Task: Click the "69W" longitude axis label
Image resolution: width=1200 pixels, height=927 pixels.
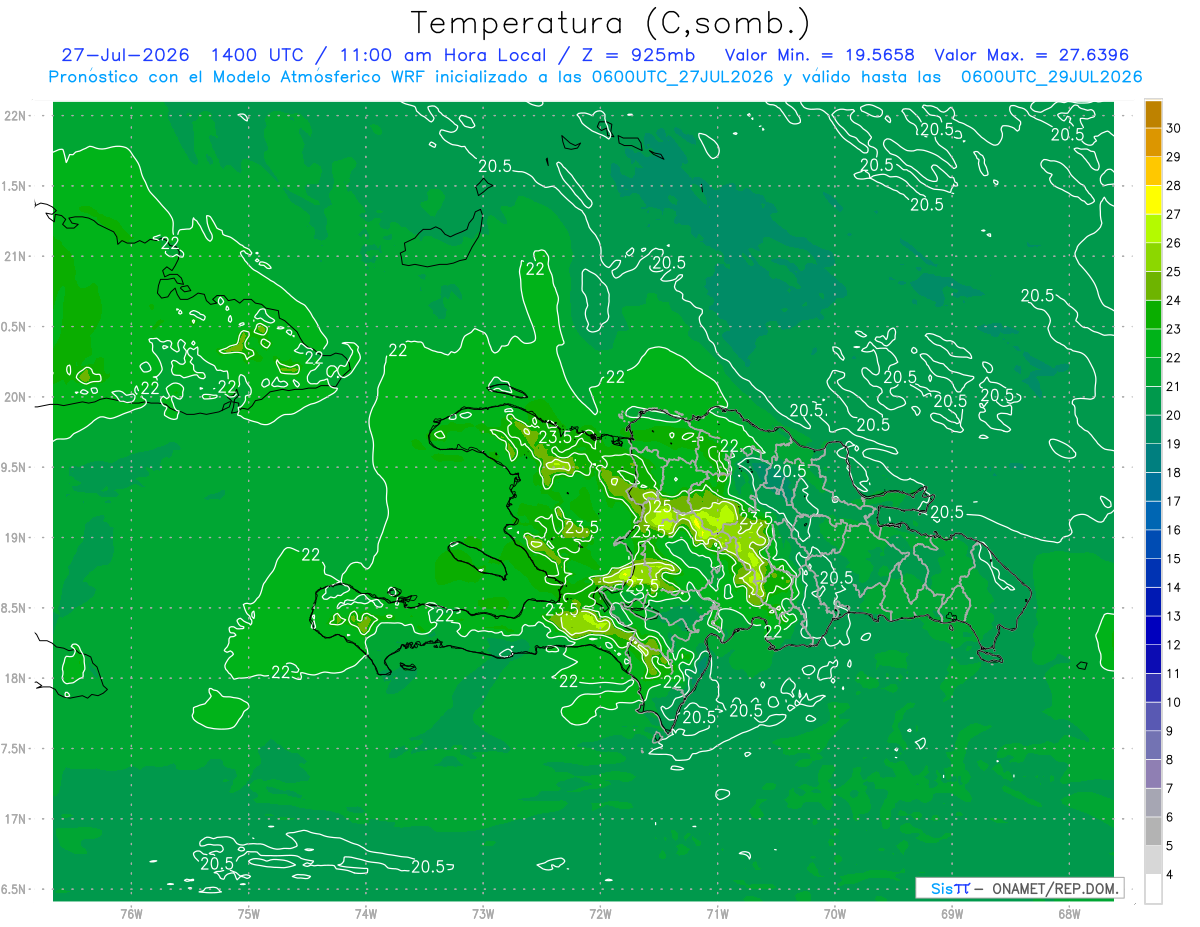Action: (952, 914)
